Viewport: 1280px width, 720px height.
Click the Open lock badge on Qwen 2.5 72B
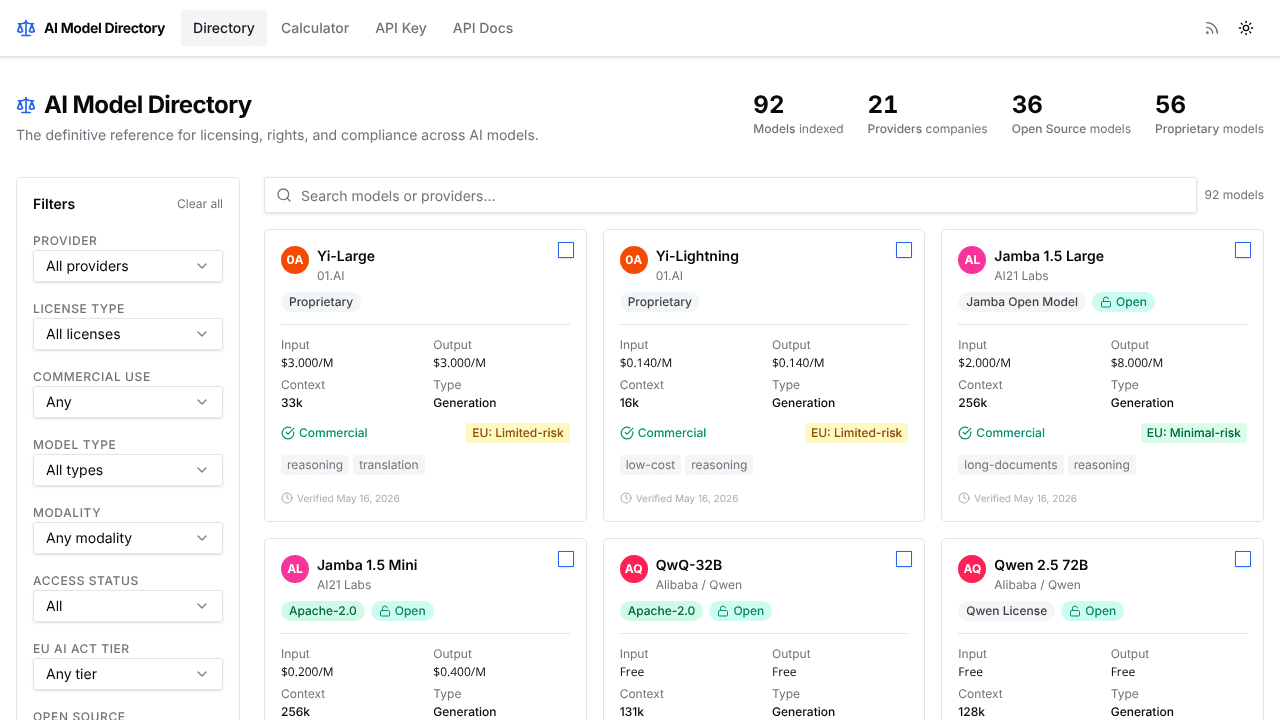pos(1092,611)
